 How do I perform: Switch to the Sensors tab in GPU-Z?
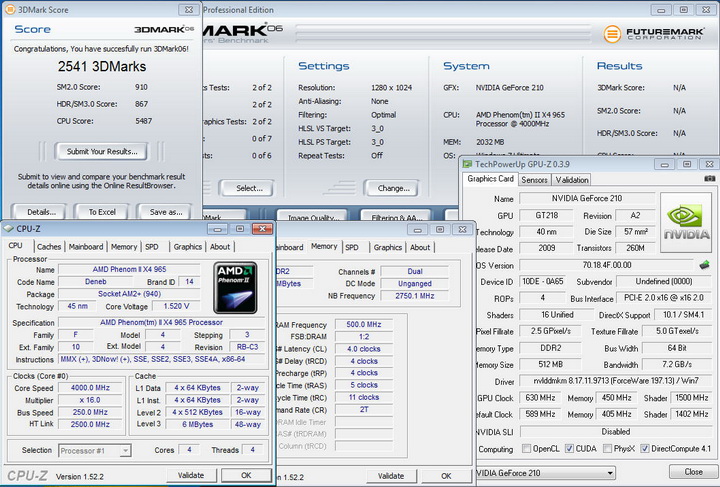534,180
